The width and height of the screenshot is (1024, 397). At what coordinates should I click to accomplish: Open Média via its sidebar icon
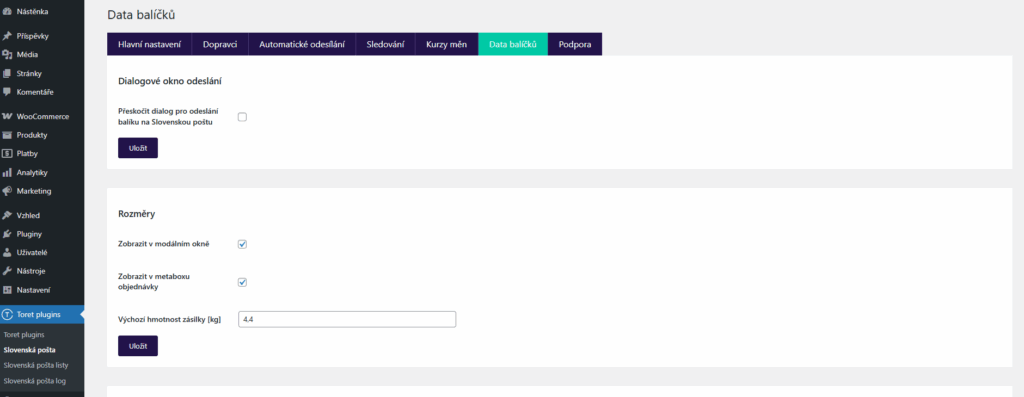point(8,55)
